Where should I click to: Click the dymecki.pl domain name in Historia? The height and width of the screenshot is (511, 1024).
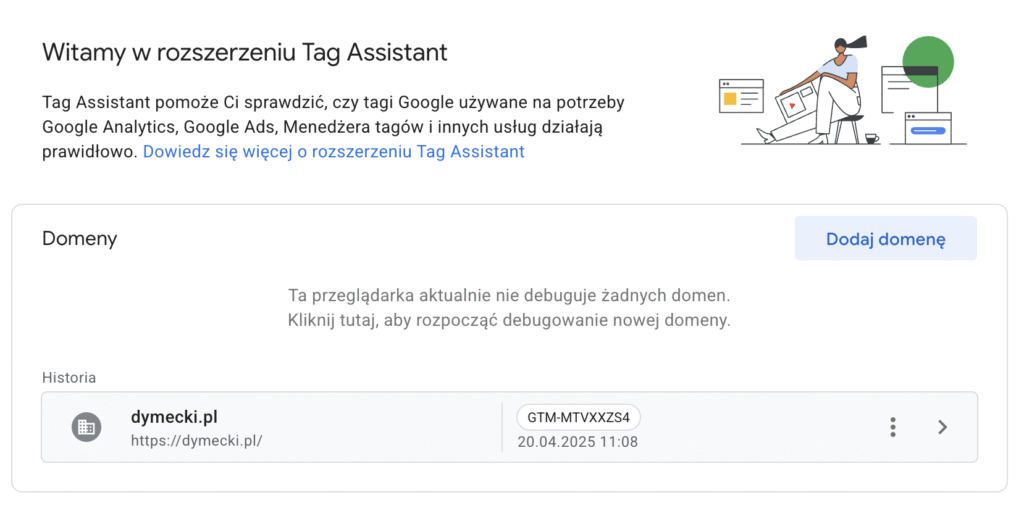174,417
